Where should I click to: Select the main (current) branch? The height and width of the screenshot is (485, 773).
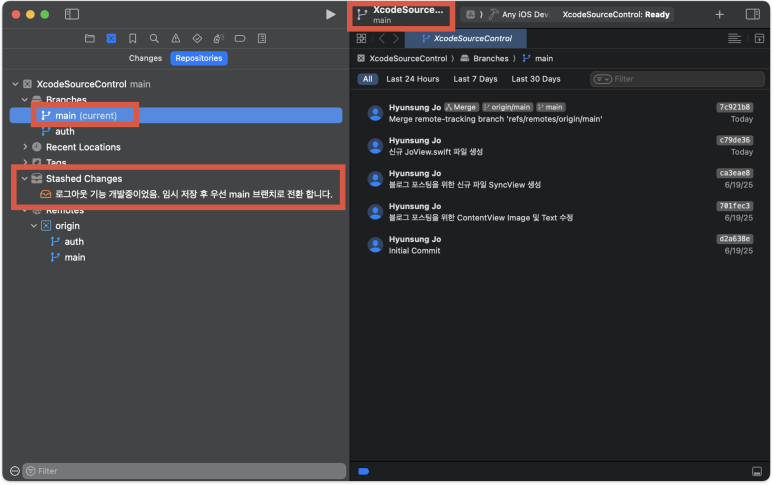(176, 115)
